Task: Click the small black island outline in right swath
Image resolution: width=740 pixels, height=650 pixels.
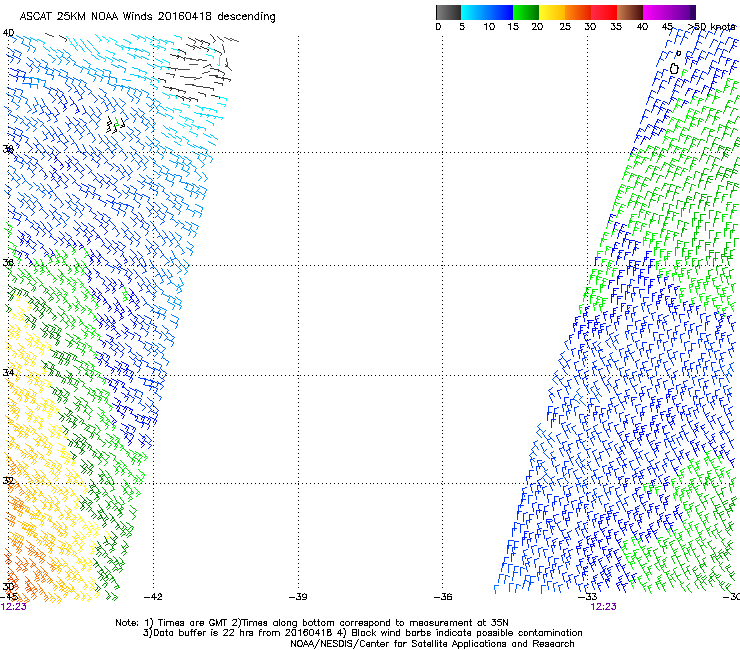Action: 674,69
